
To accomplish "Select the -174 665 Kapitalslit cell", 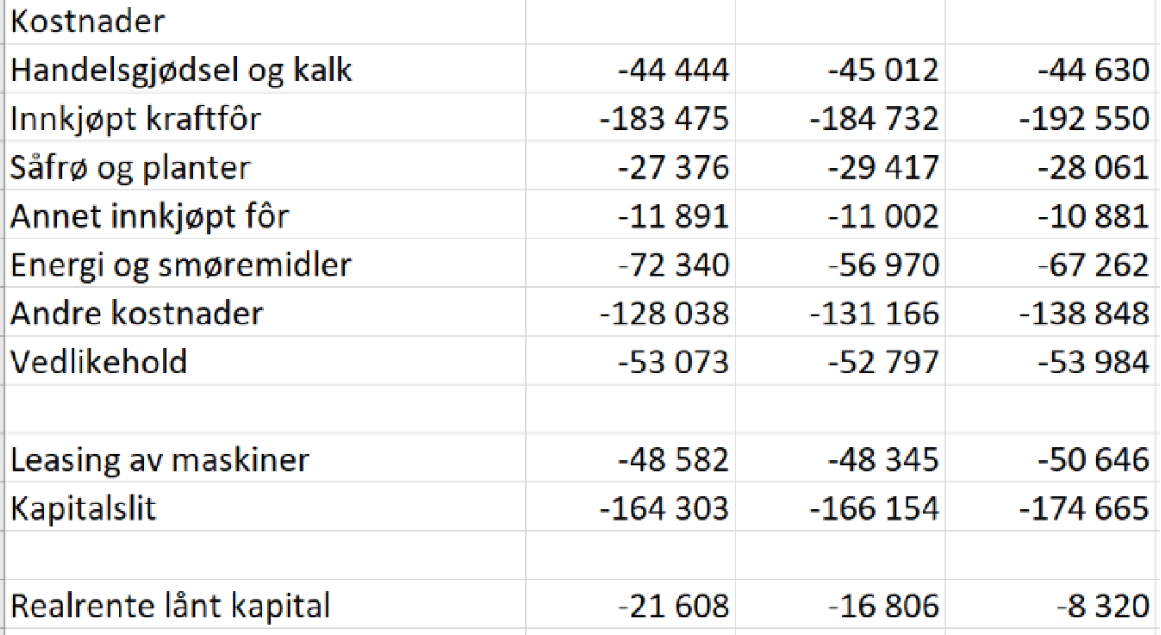I will 1083,508.
